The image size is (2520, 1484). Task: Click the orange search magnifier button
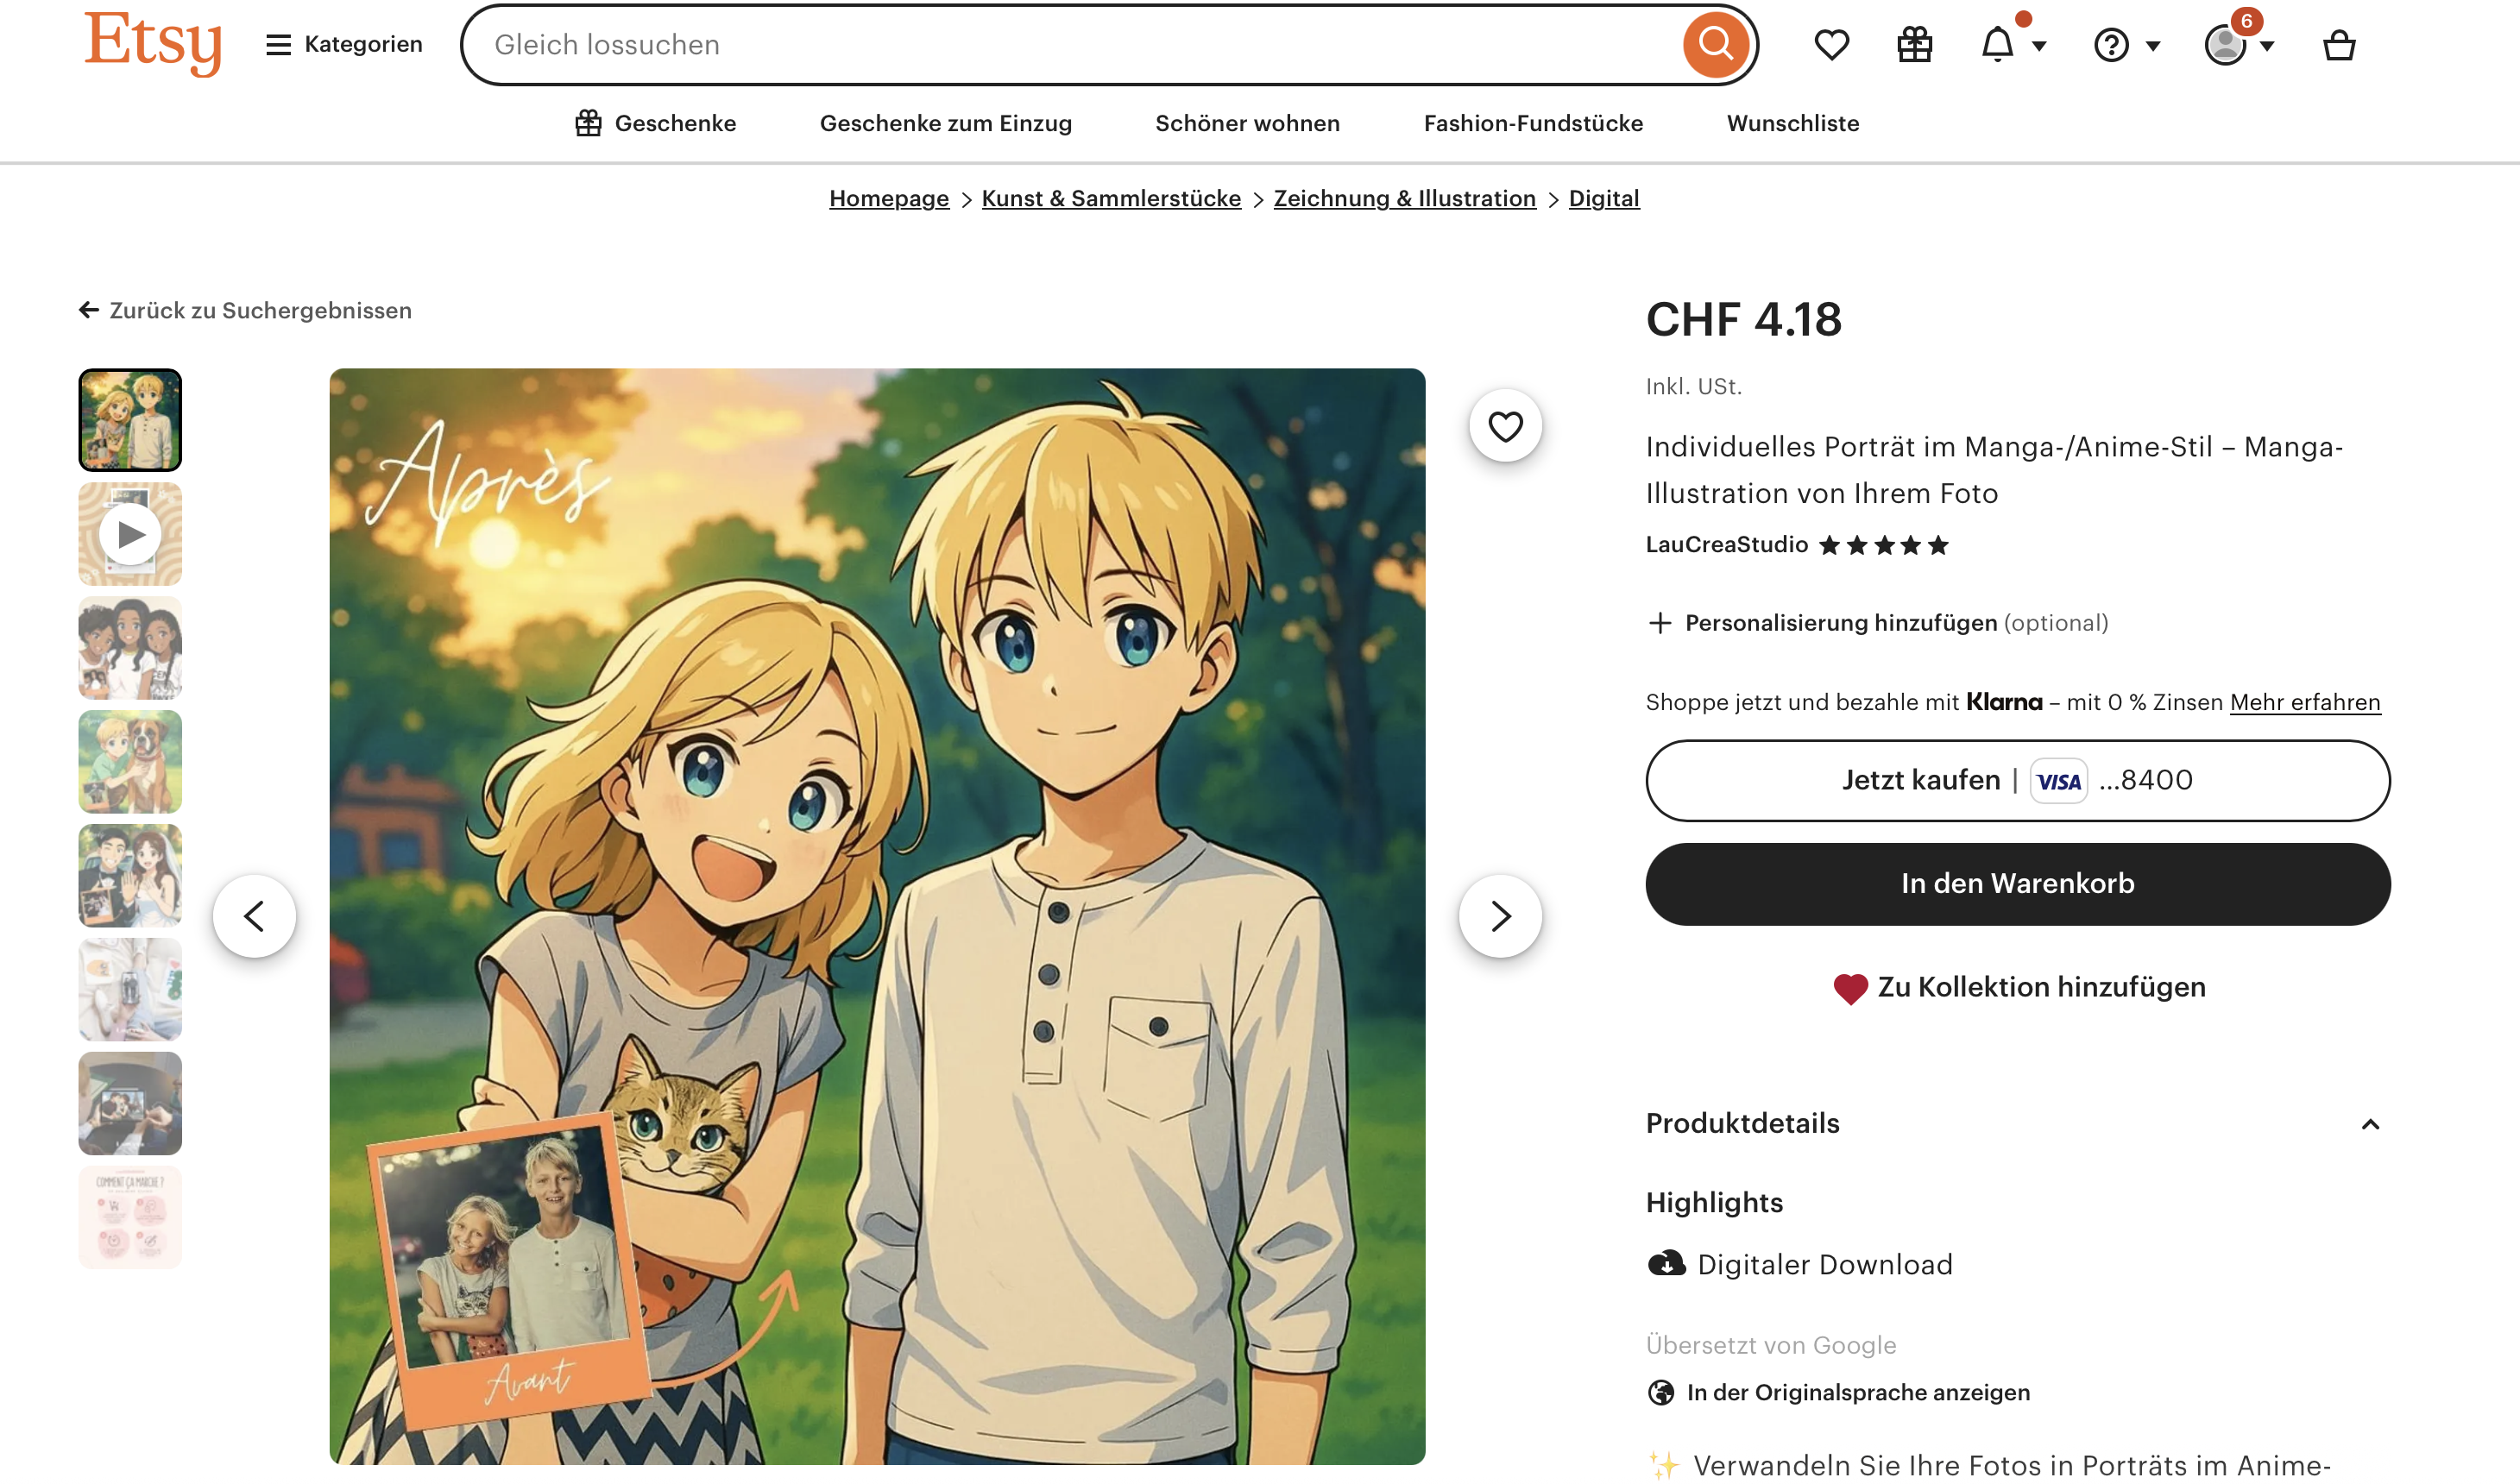pyautogui.click(x=1715, y=44)
